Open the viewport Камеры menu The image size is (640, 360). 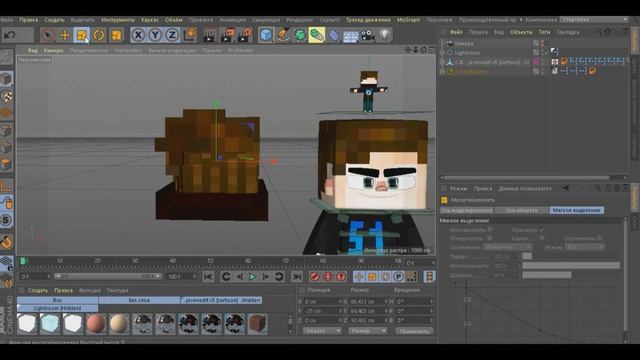[53, 51]
